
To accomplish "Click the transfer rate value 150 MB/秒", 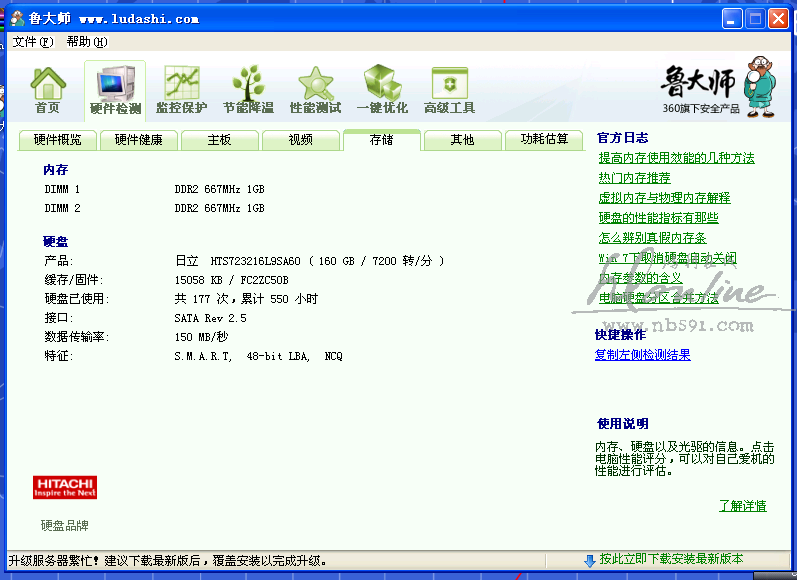I will point(201,337).
